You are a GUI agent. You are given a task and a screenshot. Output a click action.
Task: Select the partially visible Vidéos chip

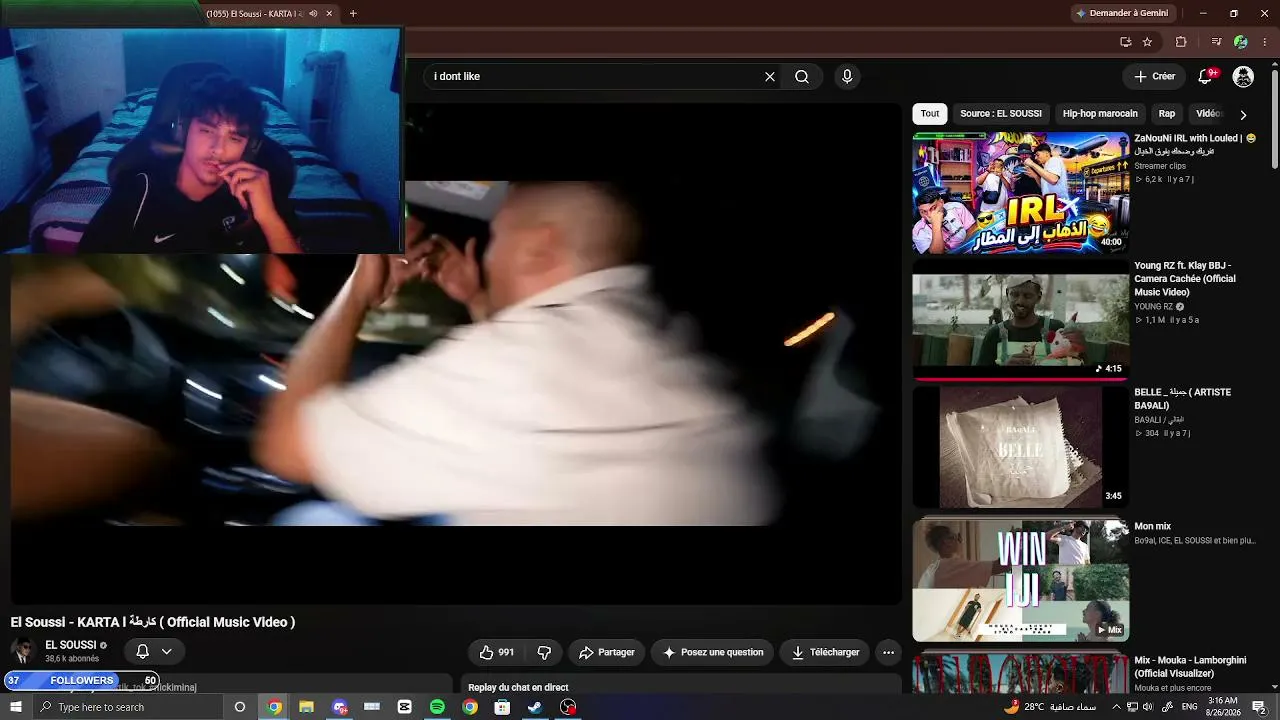[1209, 114]
